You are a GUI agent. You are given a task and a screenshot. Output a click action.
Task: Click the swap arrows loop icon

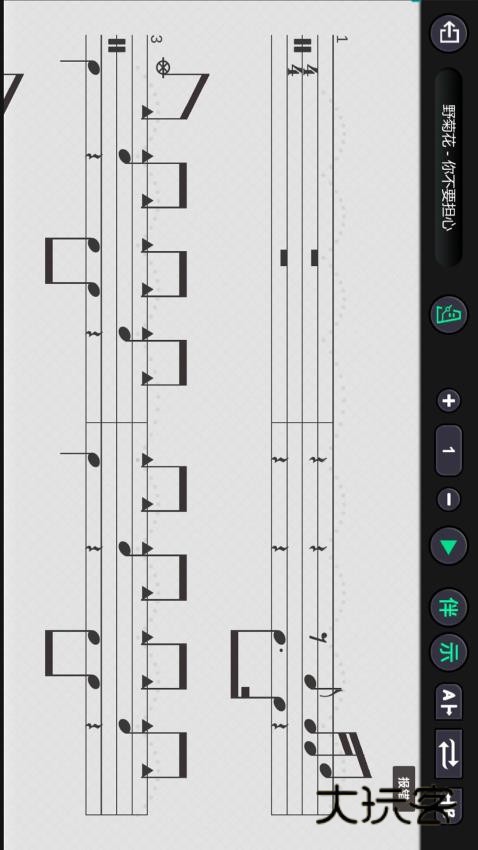[449, 754]
